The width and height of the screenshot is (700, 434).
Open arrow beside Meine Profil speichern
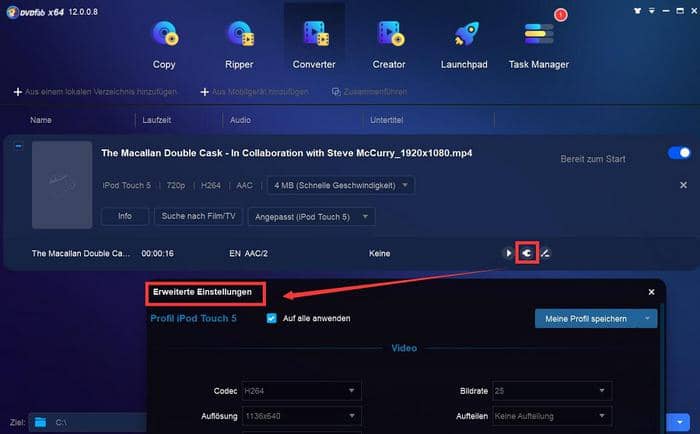tap(647, 318)
